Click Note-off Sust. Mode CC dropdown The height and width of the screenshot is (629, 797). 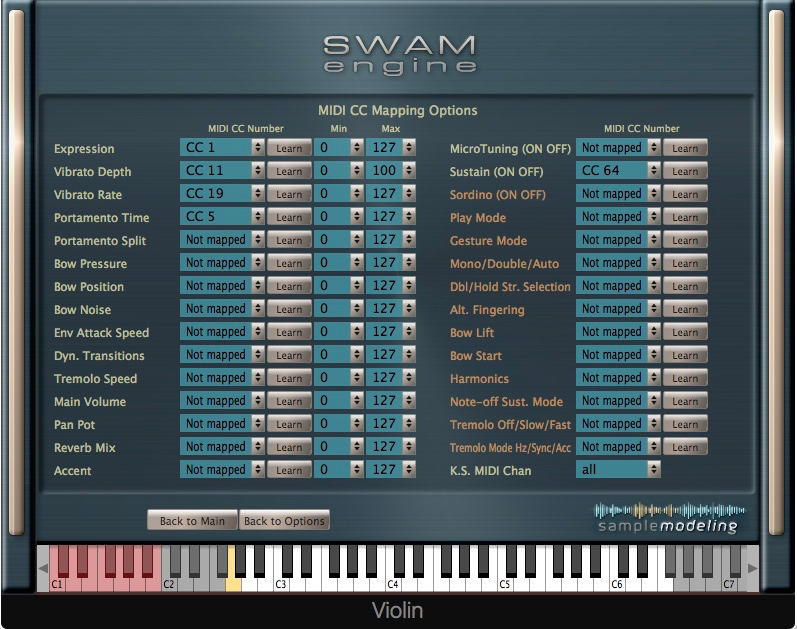coord(618,401)
